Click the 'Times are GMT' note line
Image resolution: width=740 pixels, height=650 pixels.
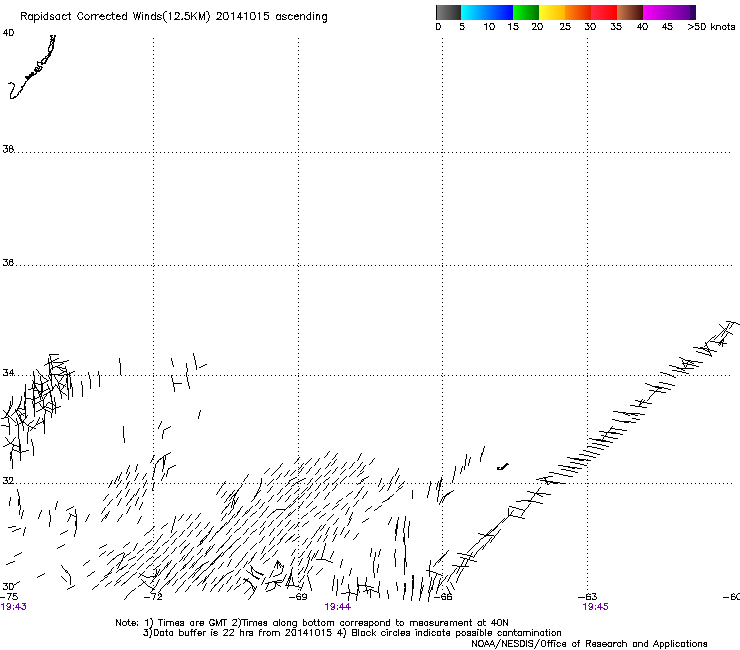click(312, 623)
